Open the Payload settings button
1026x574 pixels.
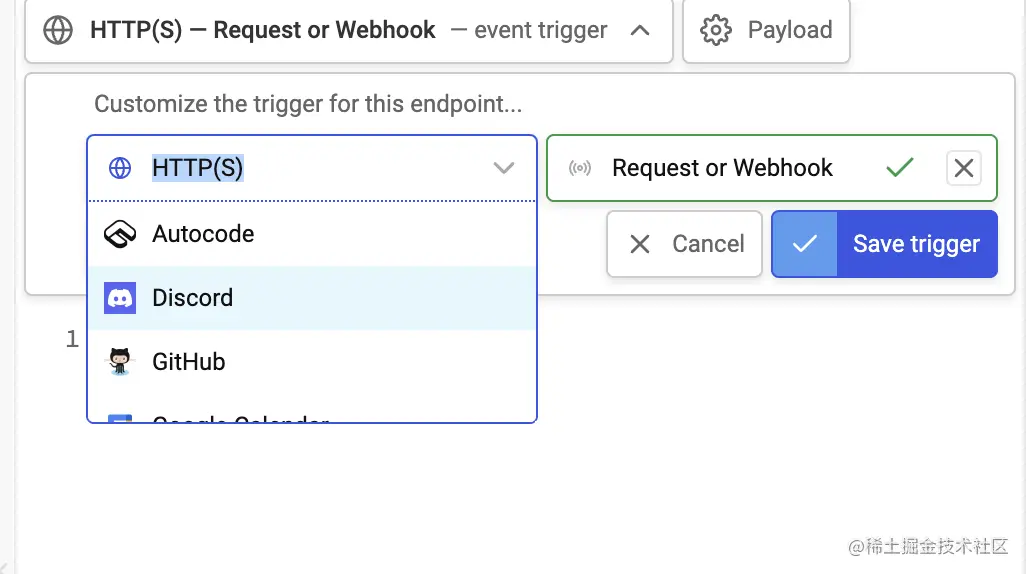766,31
